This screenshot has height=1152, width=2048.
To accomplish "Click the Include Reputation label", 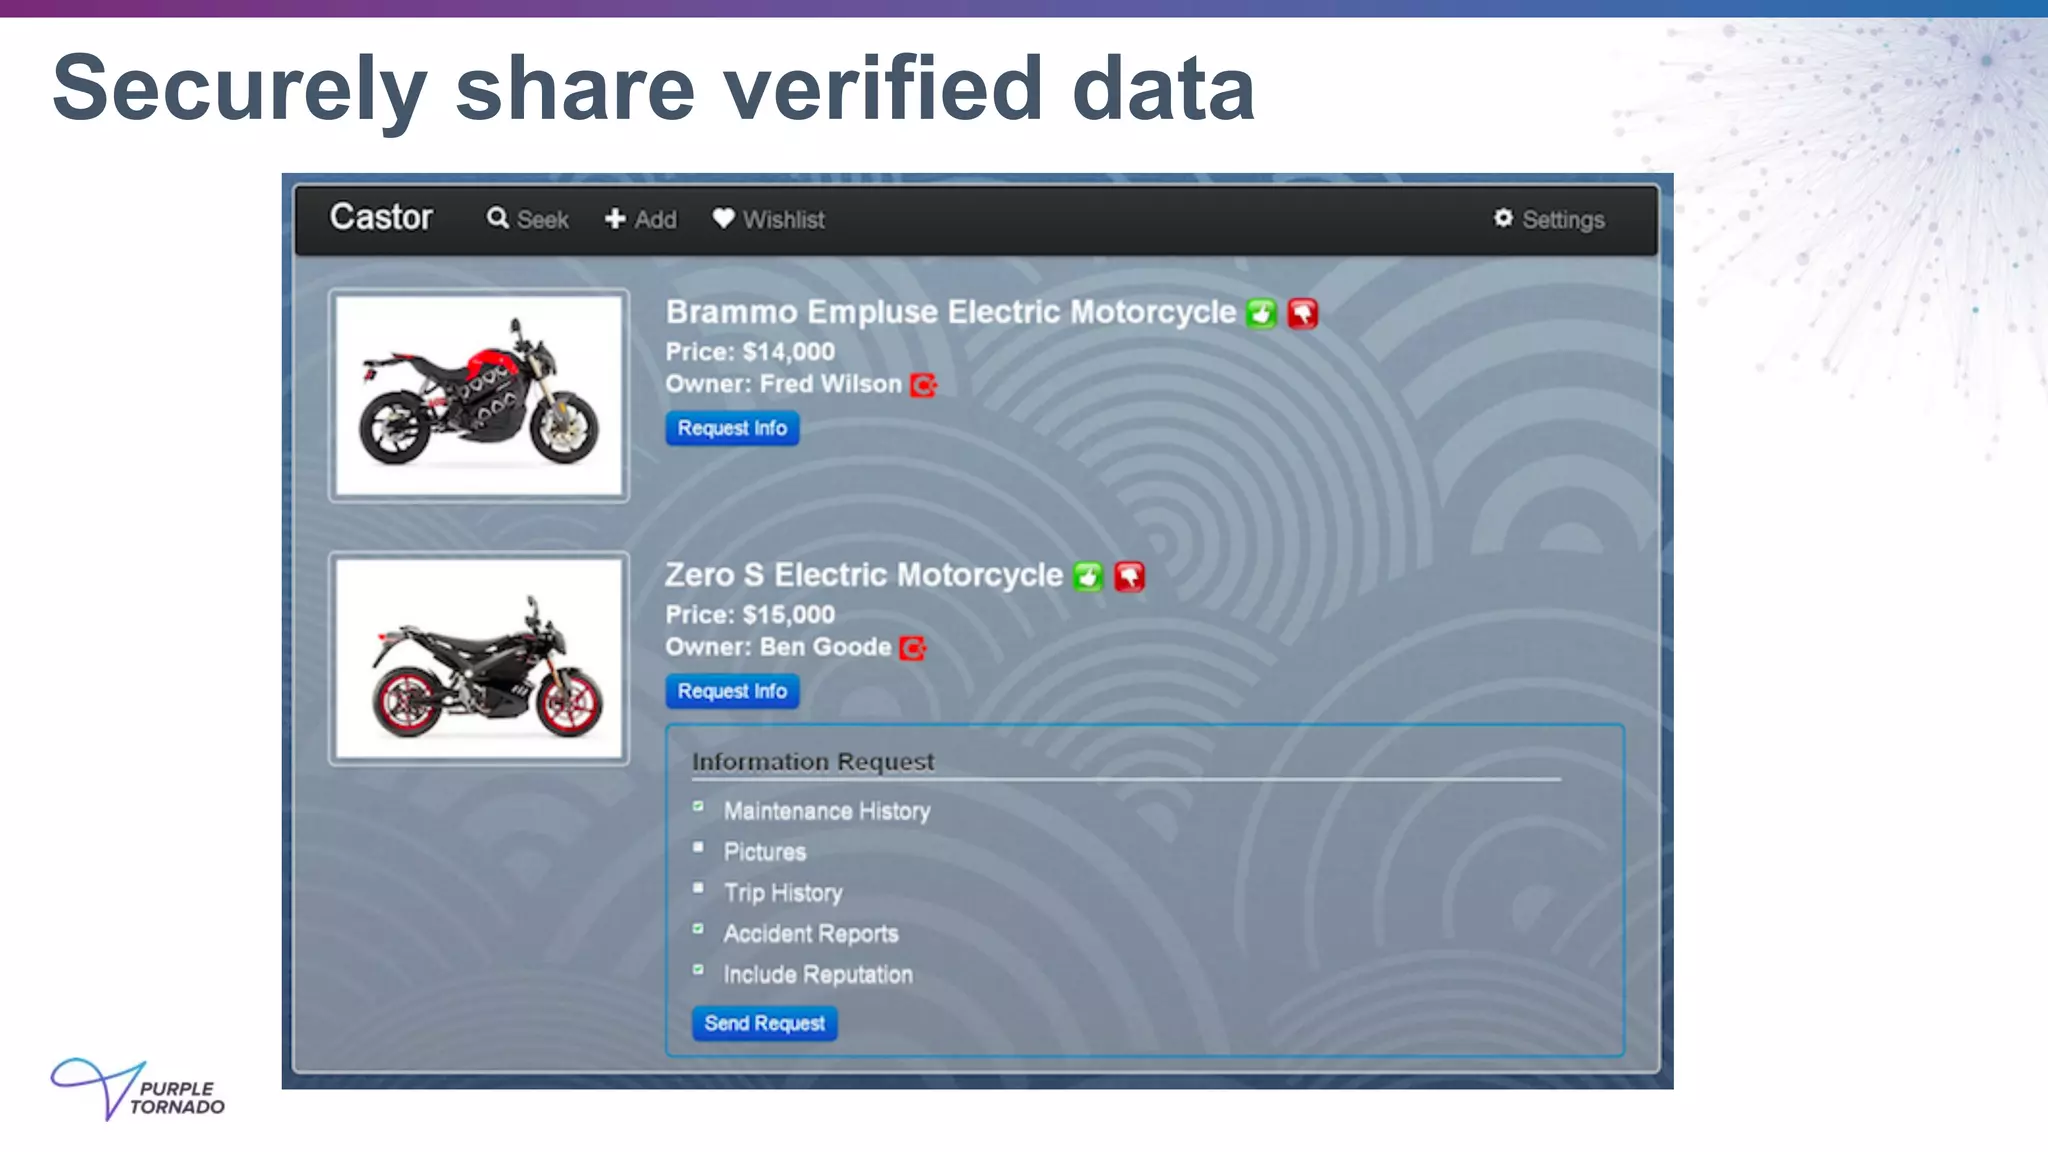I will pos(818,975).
